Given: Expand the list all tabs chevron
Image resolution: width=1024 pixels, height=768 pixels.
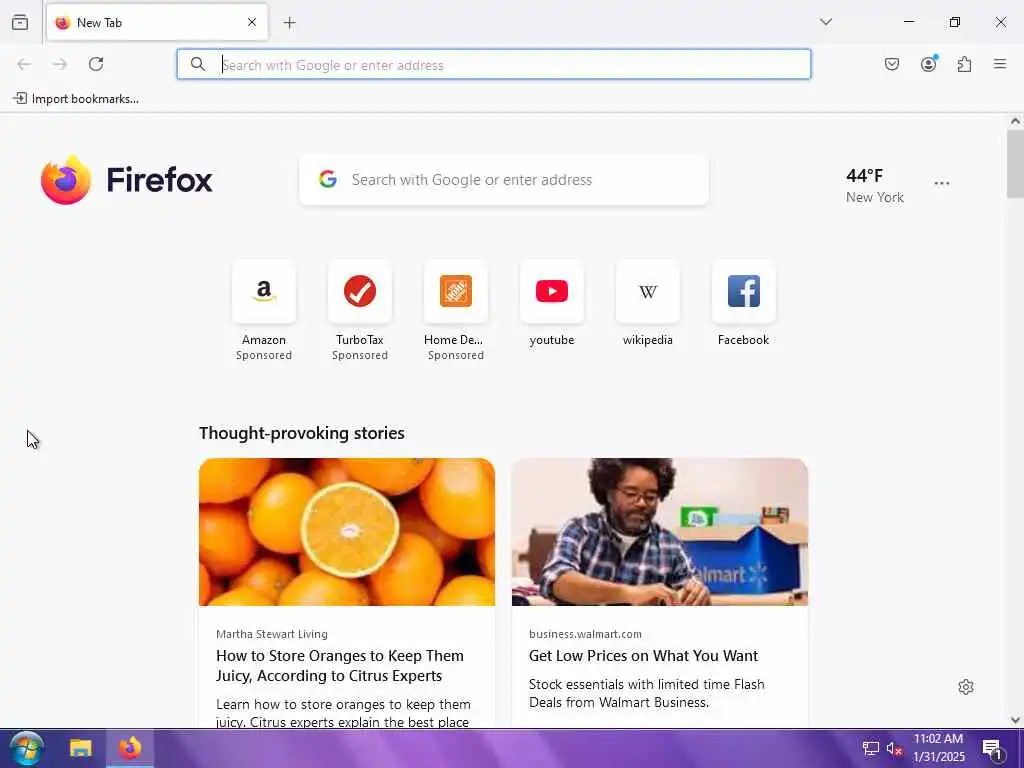Looking at the screenshot, I should (826, 22).
